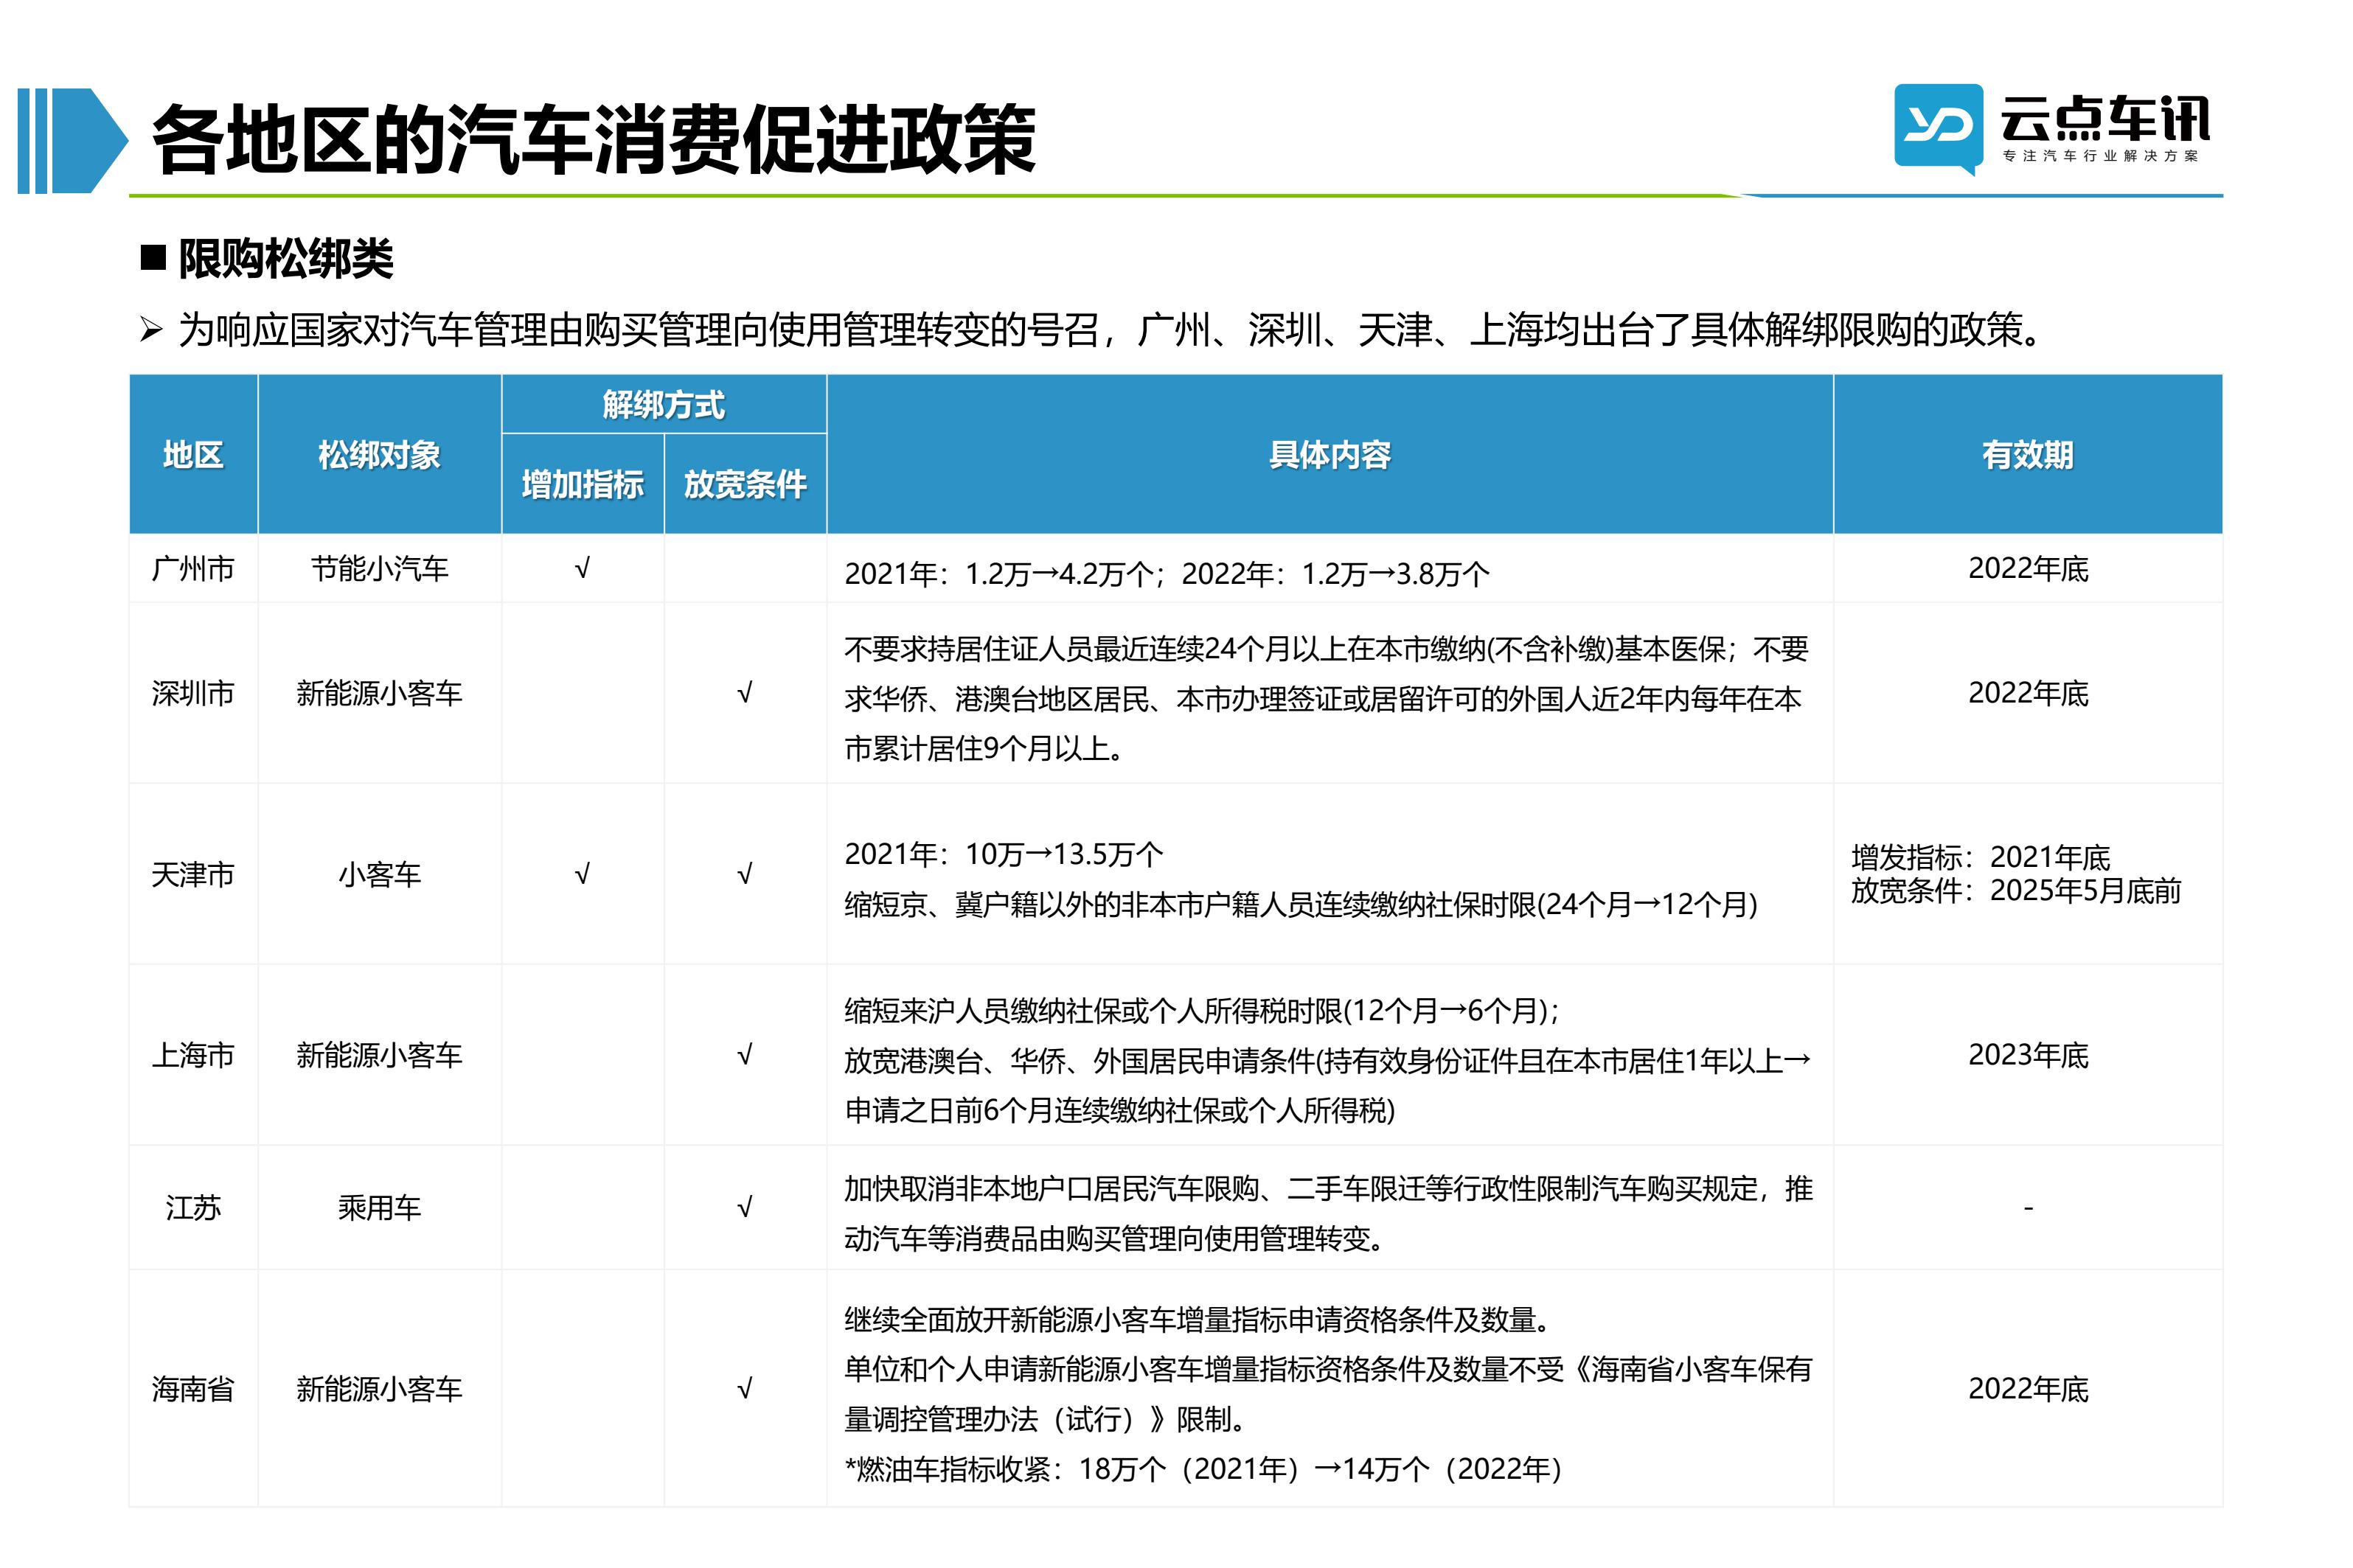This screenshot has width=2353, height=1568.
Task: Click the 放宽条件 checkmark in 上海市 row
Action: tap(744, 1055)
